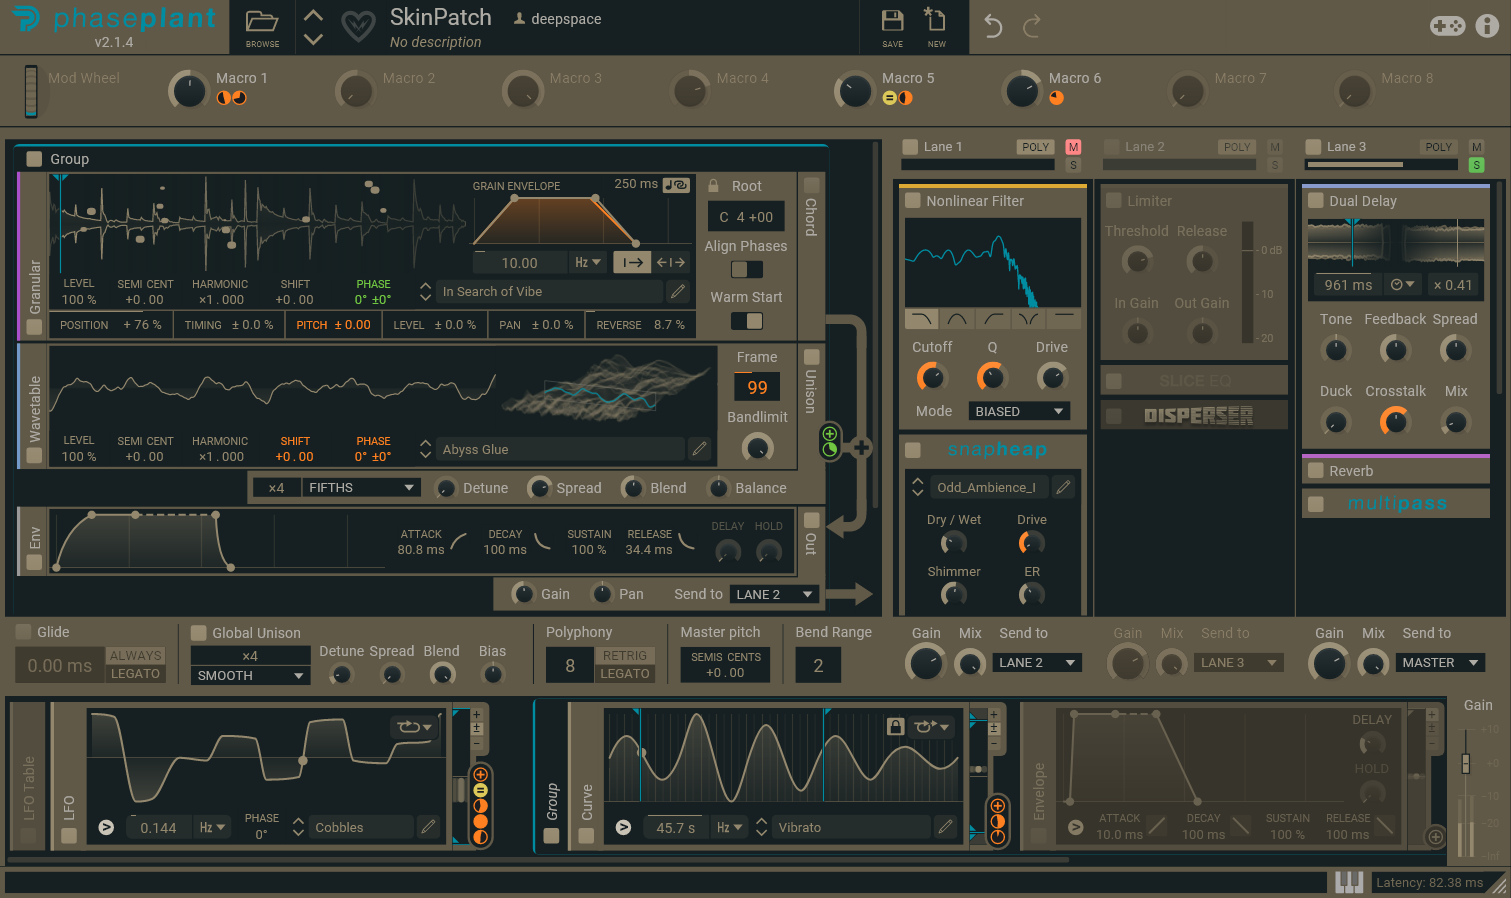Open the BIASED mode dropdown
The width and height of the screenshot is (1511, 898).
[1019, 411]
